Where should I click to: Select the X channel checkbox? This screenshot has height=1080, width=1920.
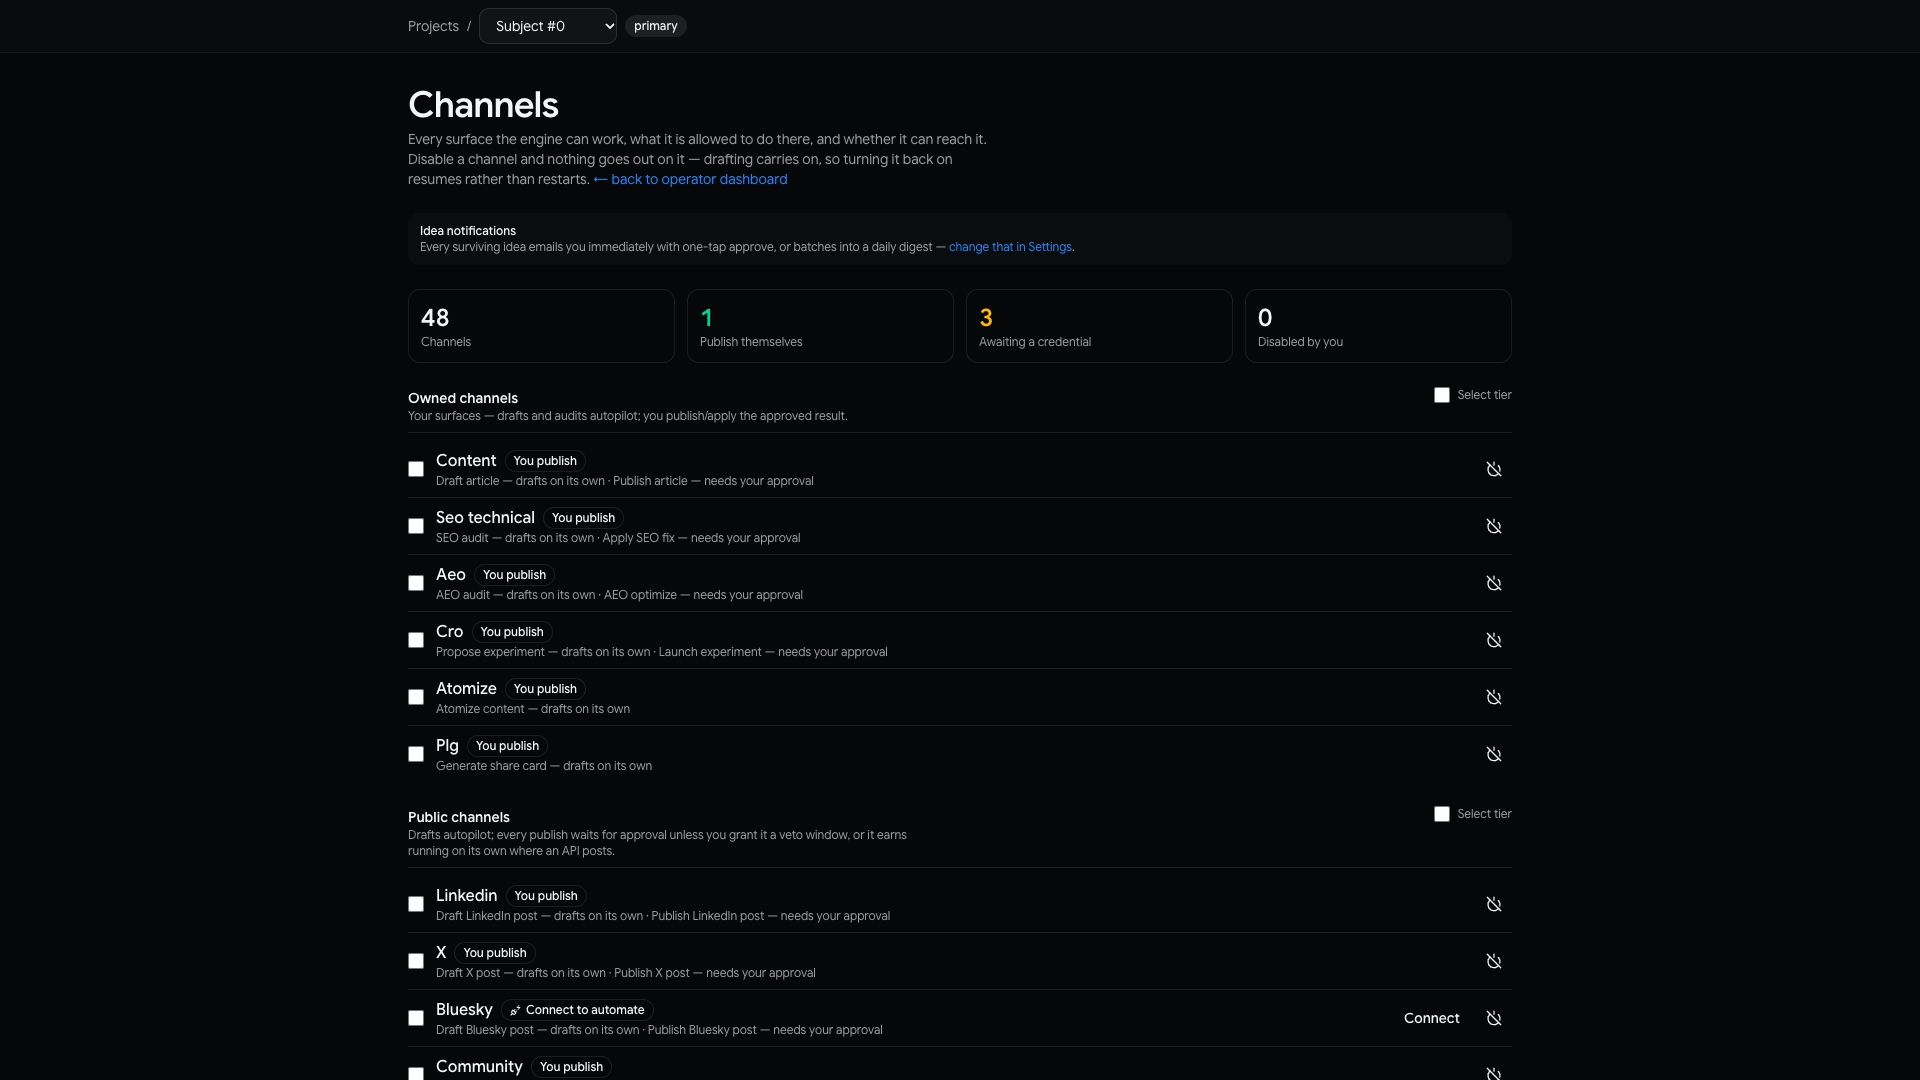(x=416, y=961)
